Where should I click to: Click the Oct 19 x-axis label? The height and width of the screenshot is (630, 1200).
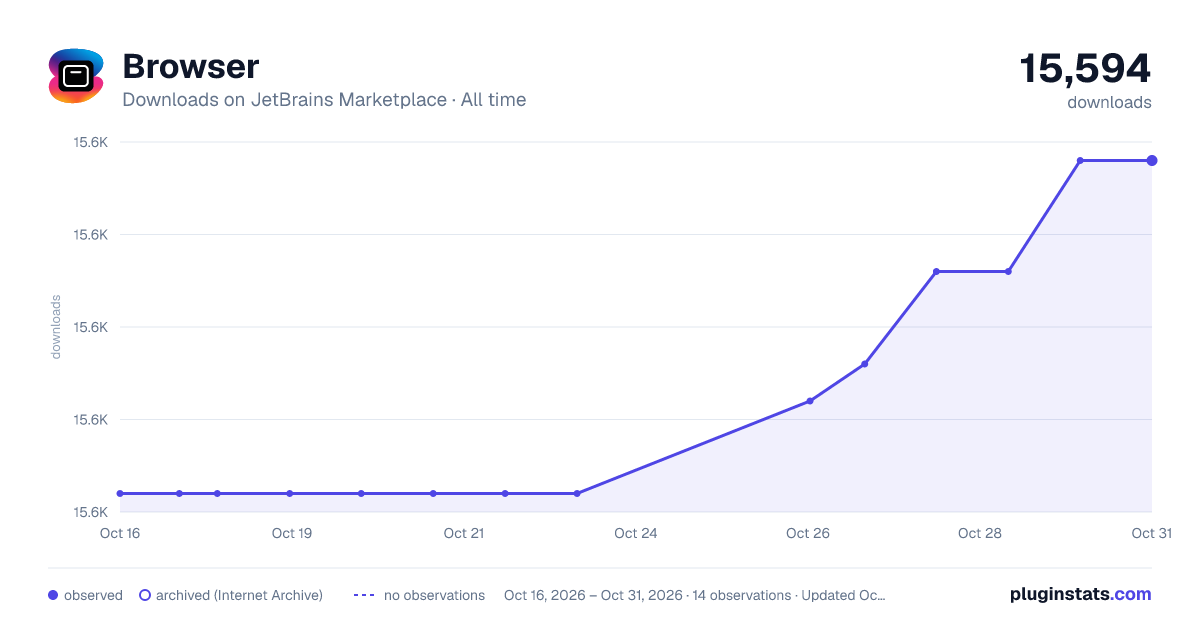click(292, 533)
